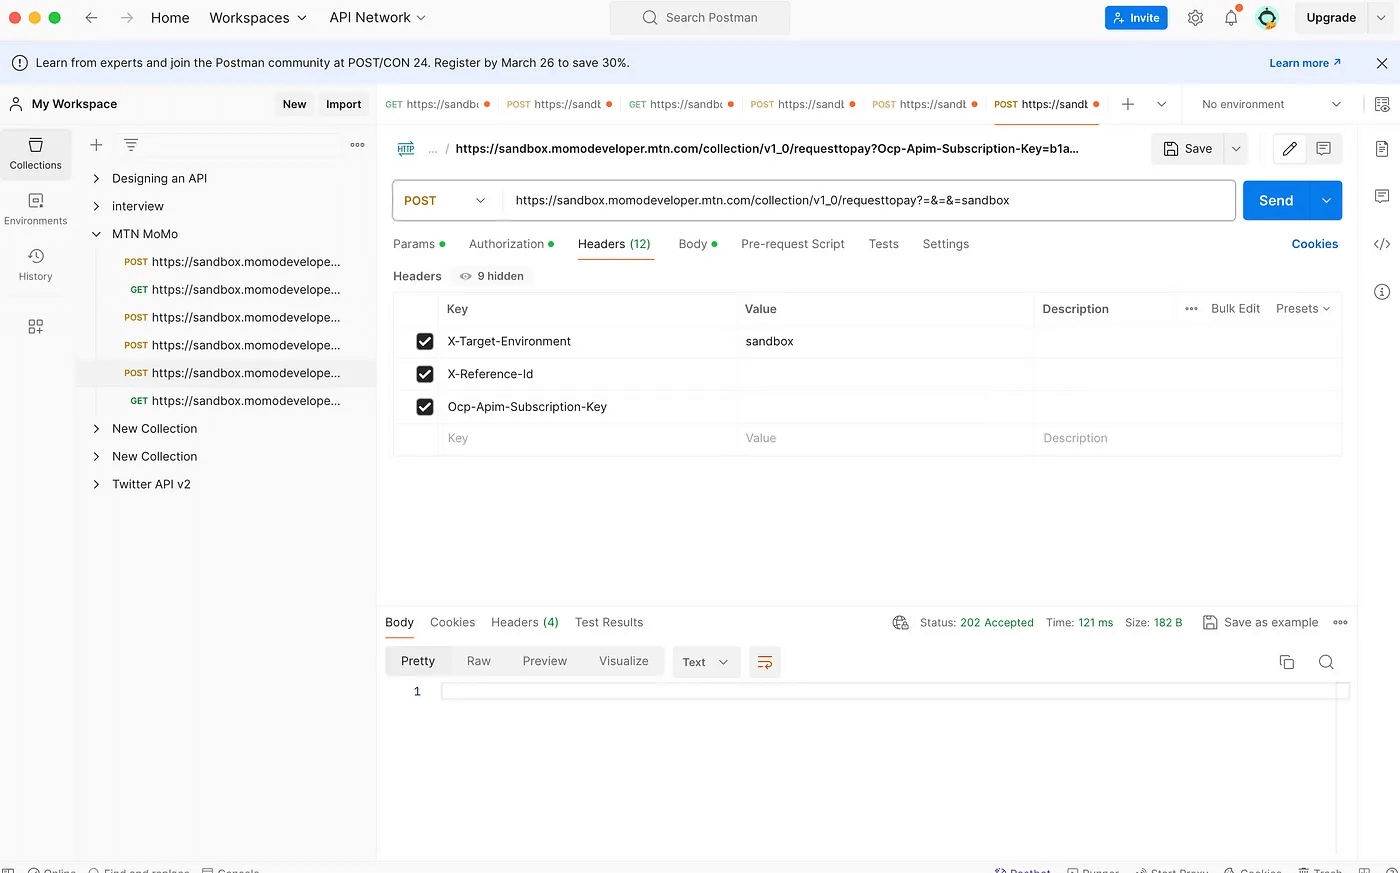
Task: Open the API Network menu
Action: click(x=377, y=18)
